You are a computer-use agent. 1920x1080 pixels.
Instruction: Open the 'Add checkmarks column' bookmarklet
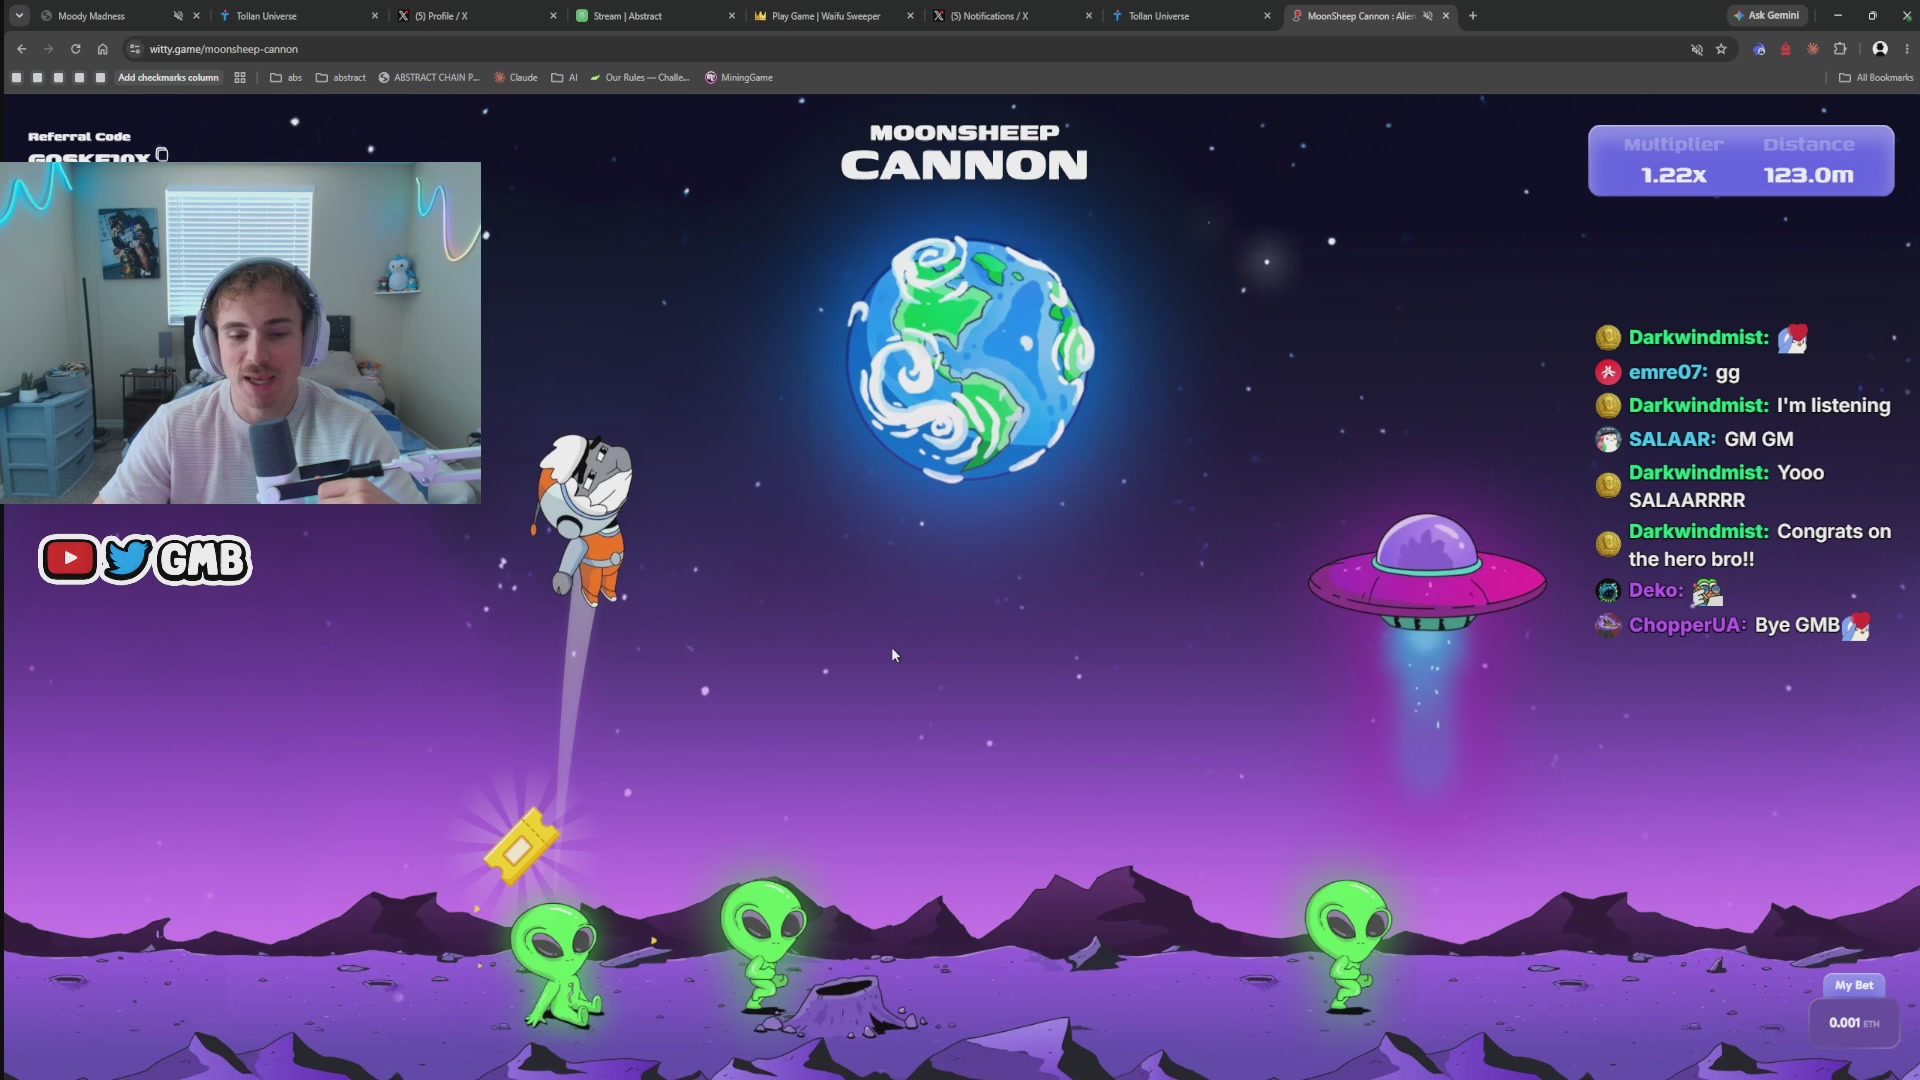coord(168,78)
